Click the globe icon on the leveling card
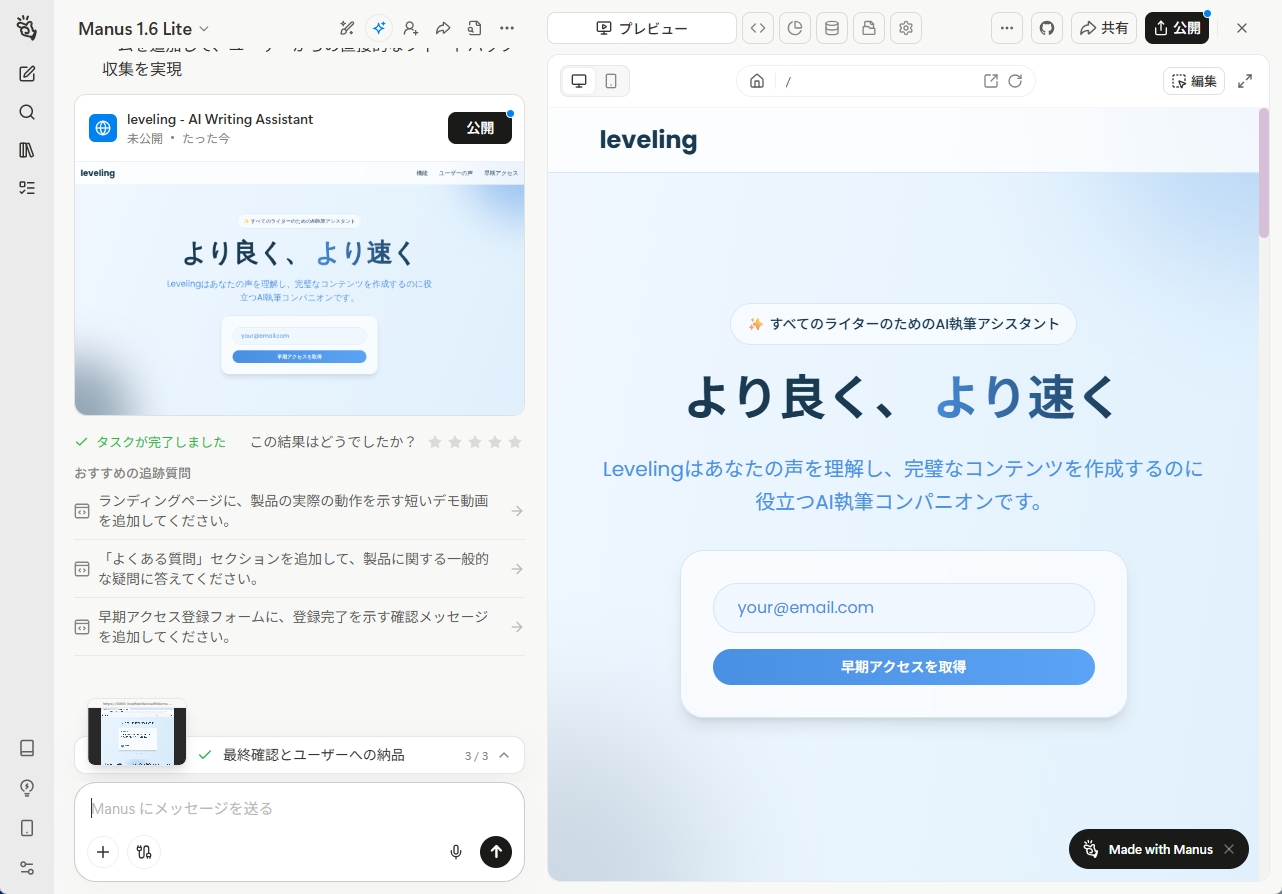The width and height of the screenshot is (1282, 894). click(103, 128)
